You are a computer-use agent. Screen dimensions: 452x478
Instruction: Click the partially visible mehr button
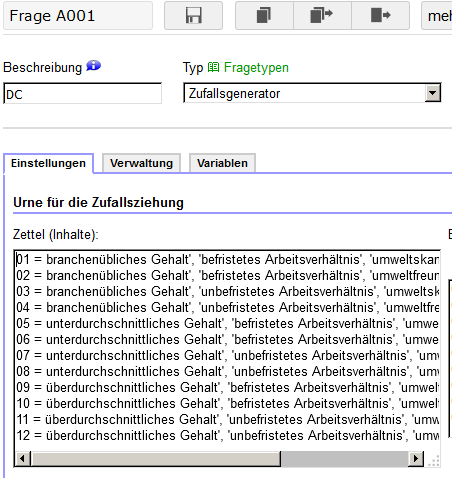[437, 15]
